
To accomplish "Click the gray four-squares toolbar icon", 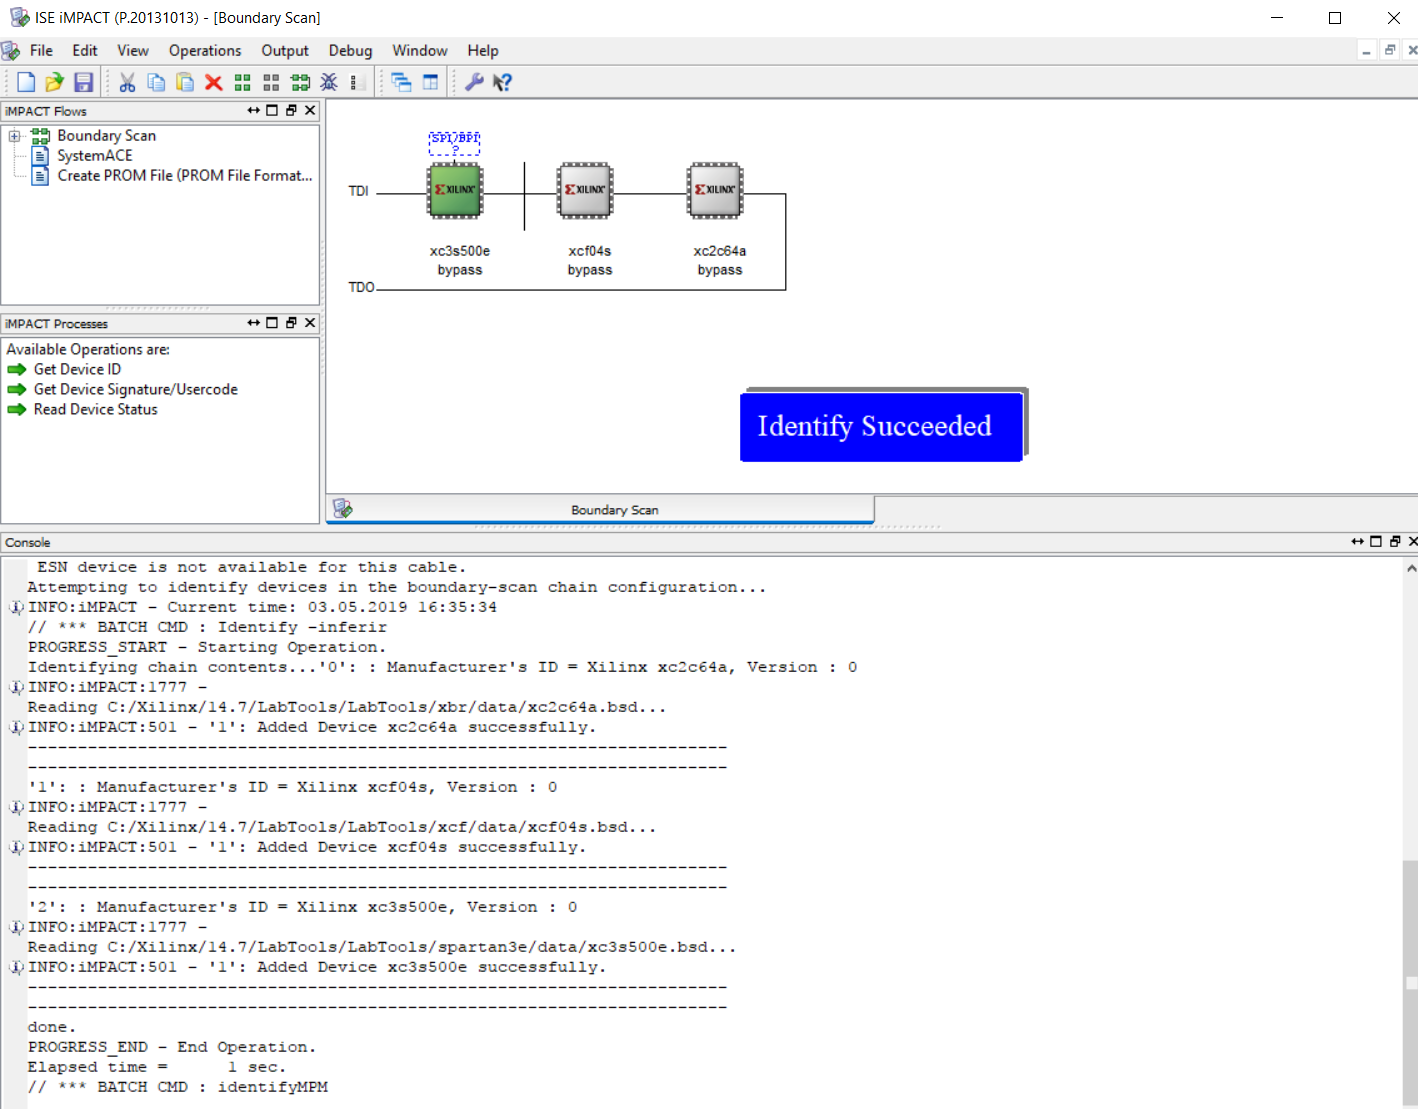I will [271, 82].
